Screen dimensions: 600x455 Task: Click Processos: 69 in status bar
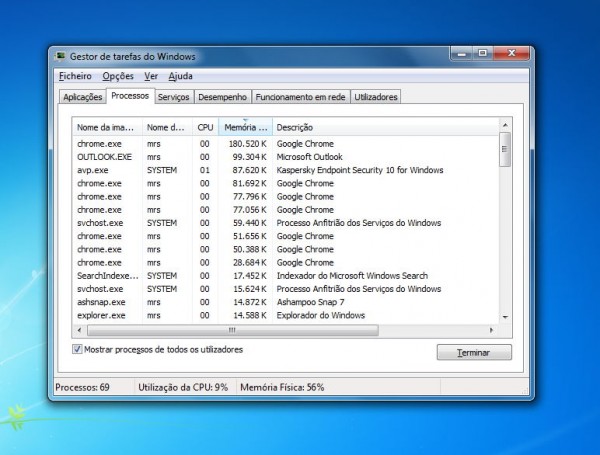82,387
